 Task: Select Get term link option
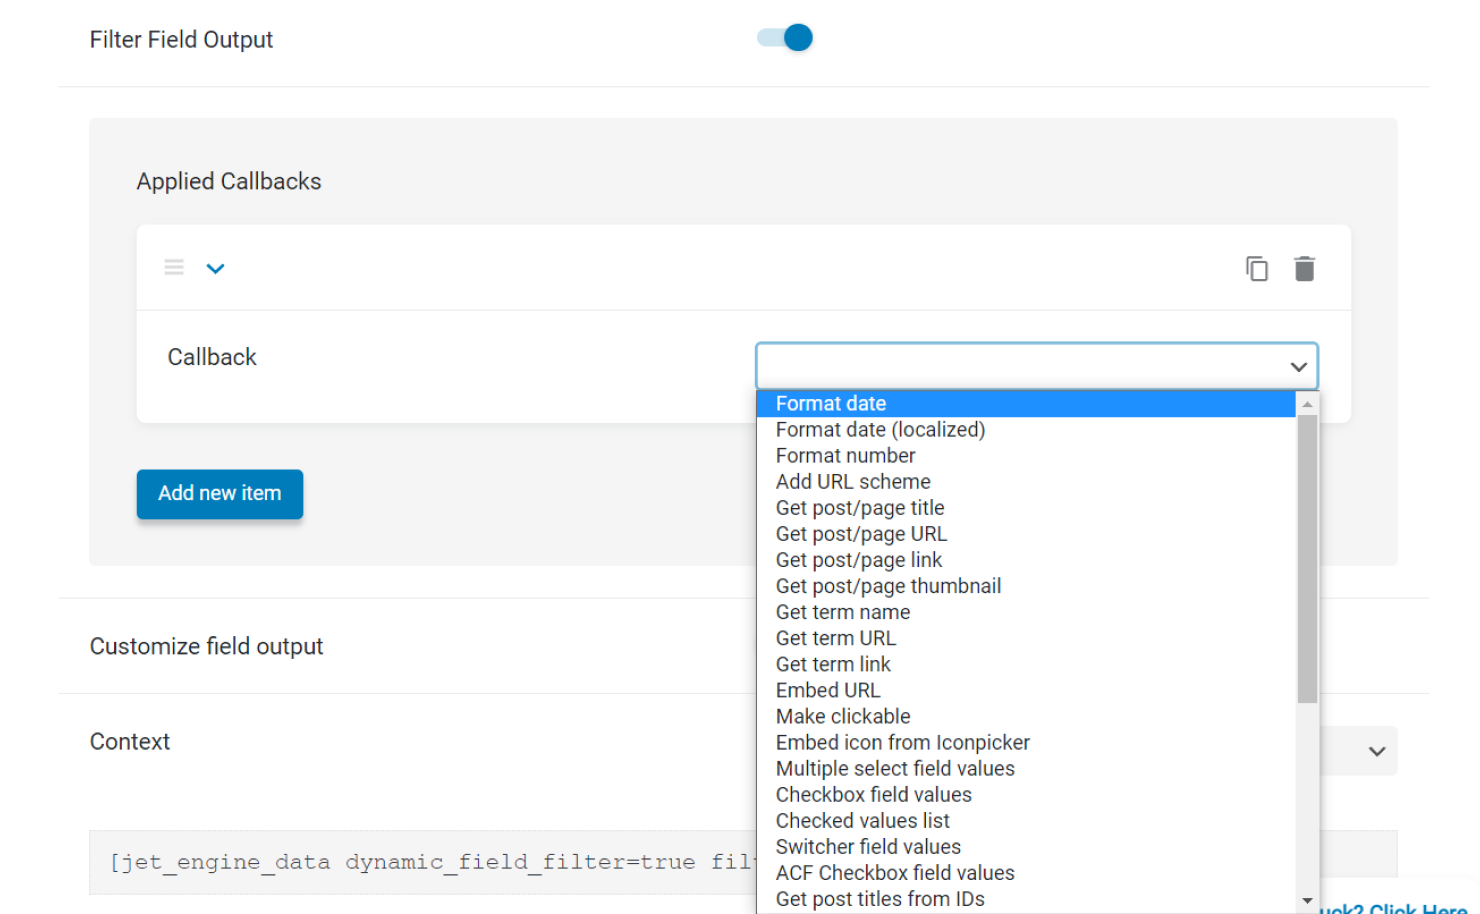click(1026, 663)
